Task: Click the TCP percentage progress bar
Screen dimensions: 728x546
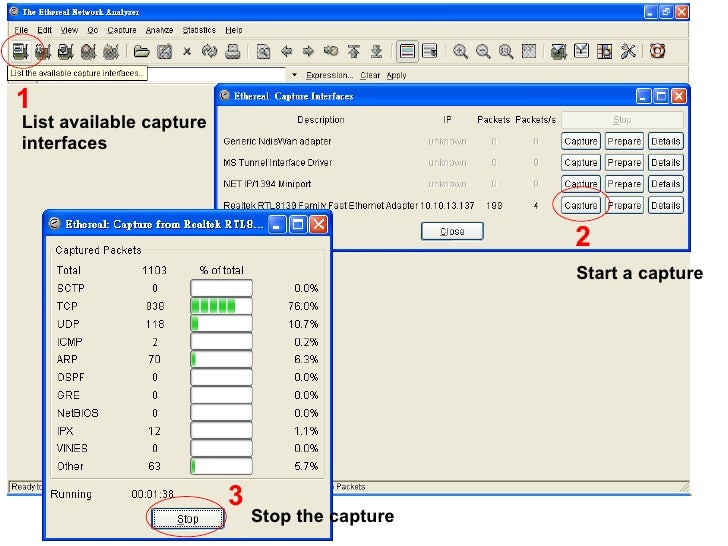Action: pyautogui.click(x=221, y=306)
